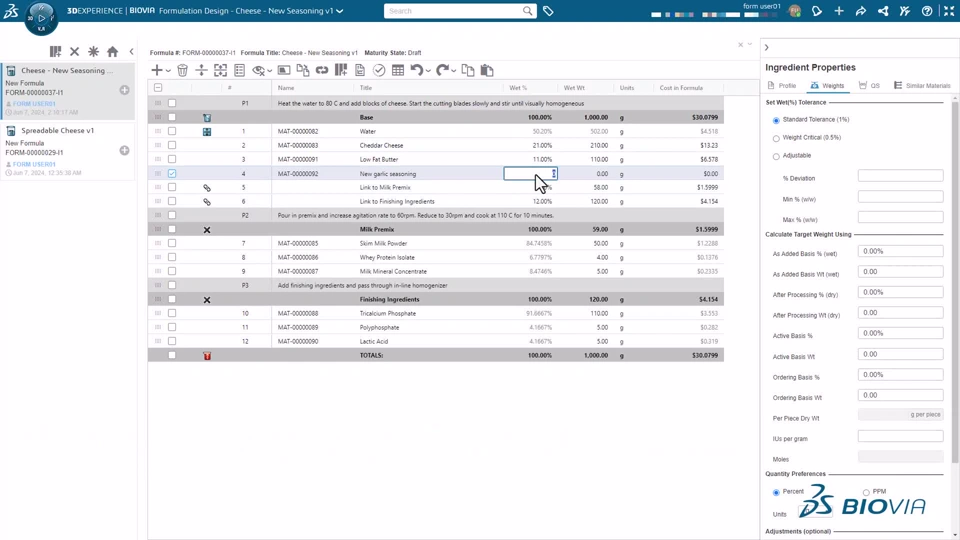Check the checkbox for Cheddar Cheese row
960x540 pixels.
172,145
